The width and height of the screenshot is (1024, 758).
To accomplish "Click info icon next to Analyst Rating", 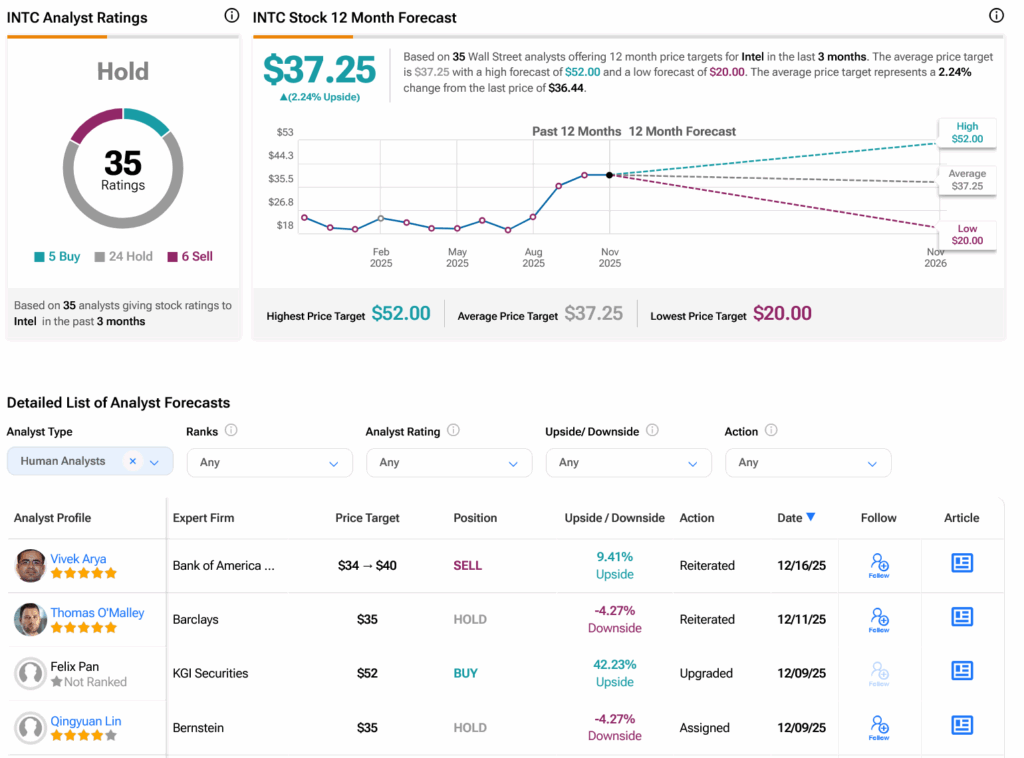I will click(x=453, y=431).
